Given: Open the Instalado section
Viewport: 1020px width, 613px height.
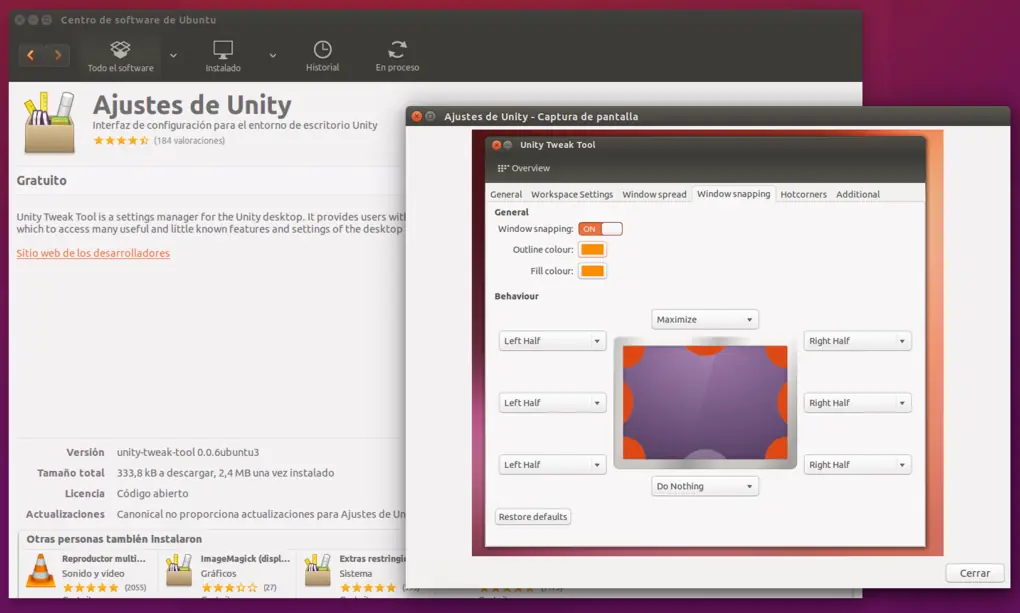Looking at the screenshot, I should pyautogui.click(x=223, y=55).
